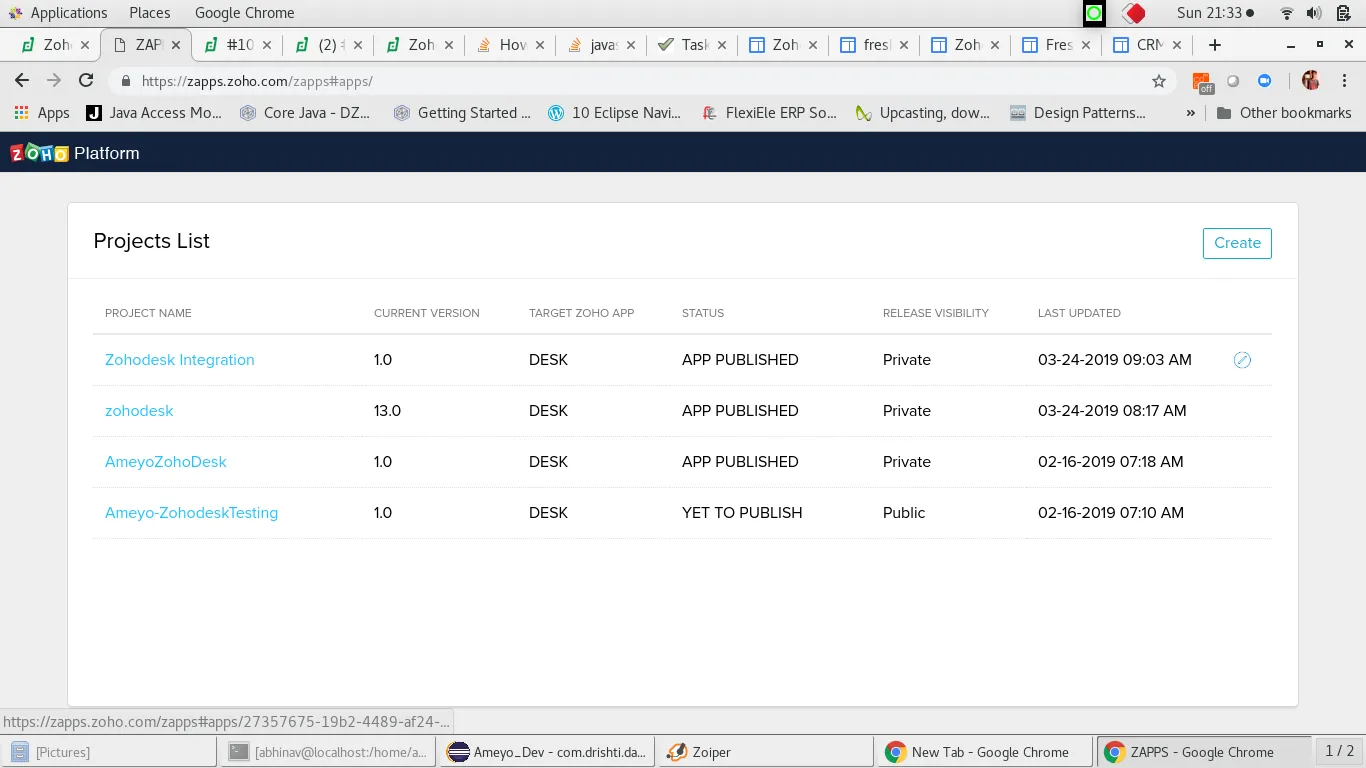Click the address bar URL field
Screen dimensions: 1366x768
(x=640, y=81)
